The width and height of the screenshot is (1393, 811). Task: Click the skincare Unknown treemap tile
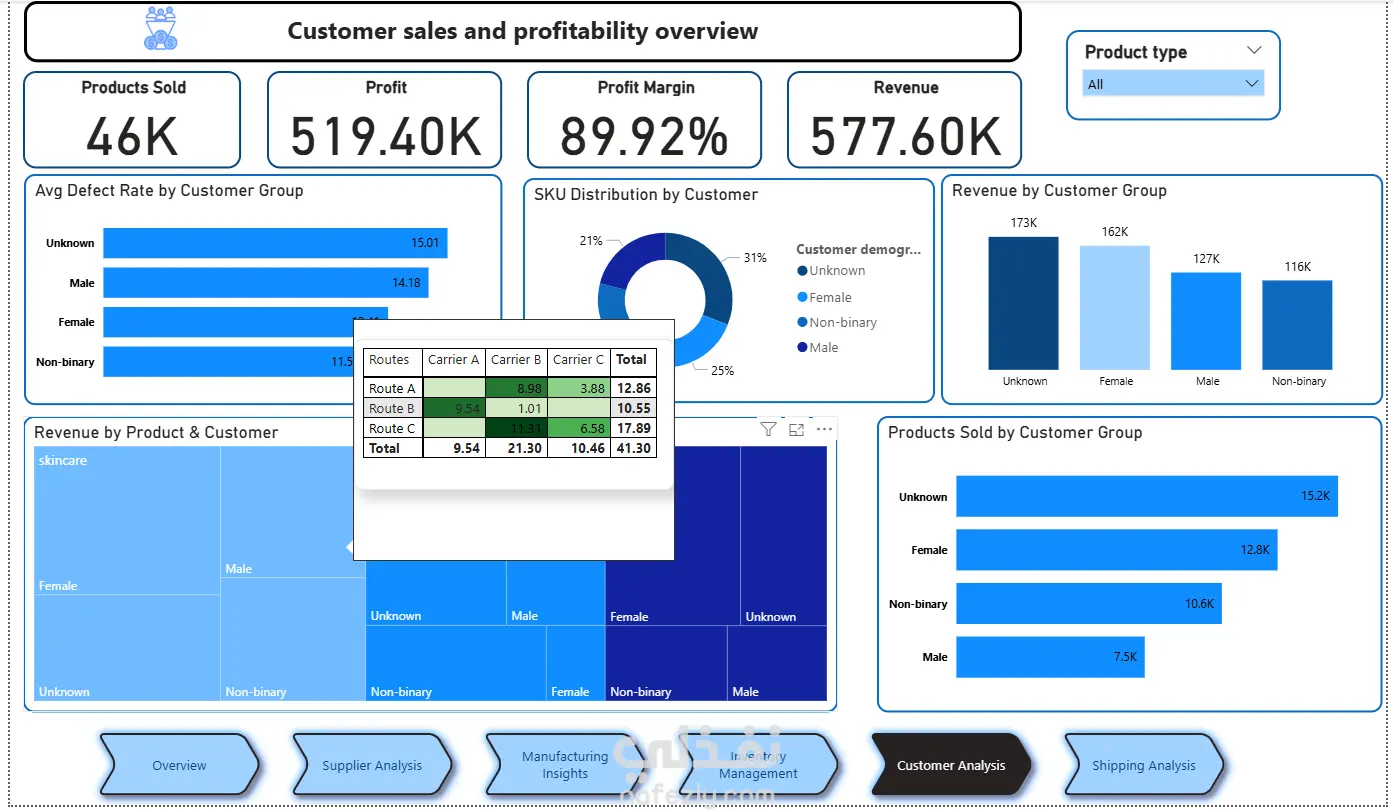click(x=127, y=648)
